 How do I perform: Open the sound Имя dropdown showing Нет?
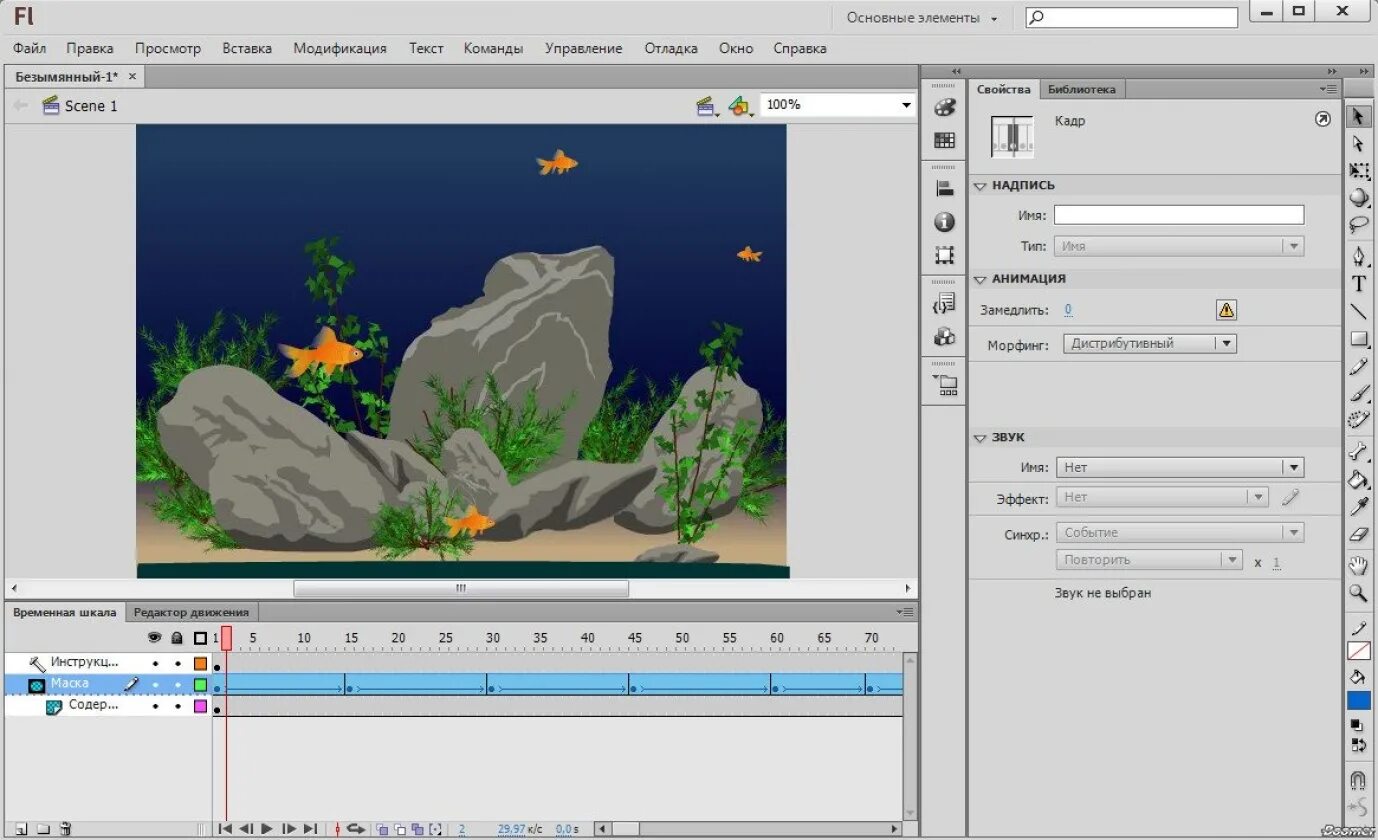1180,467
